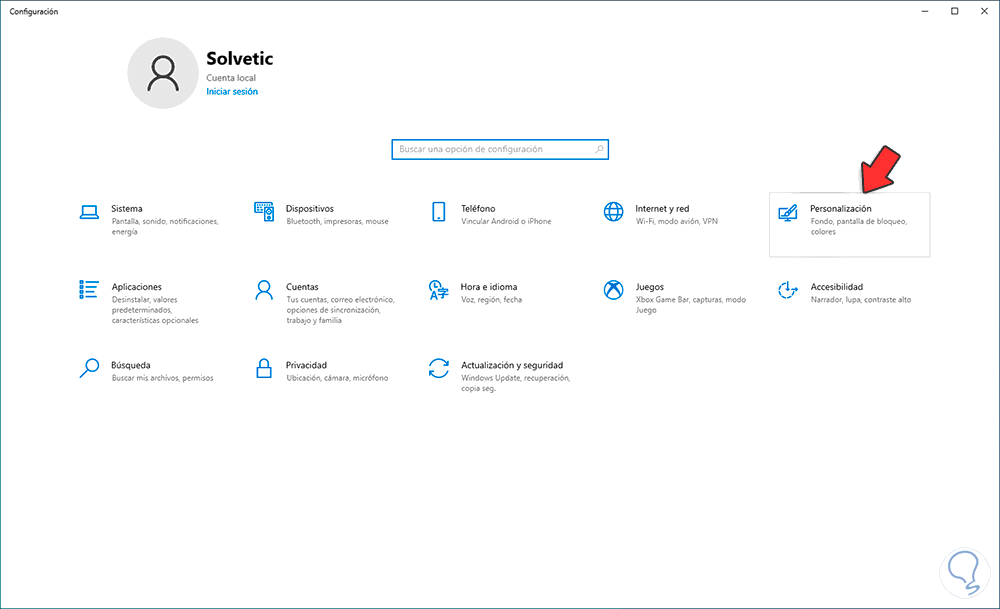
Task: Click the Cuentas person icon
Action: 264,290
